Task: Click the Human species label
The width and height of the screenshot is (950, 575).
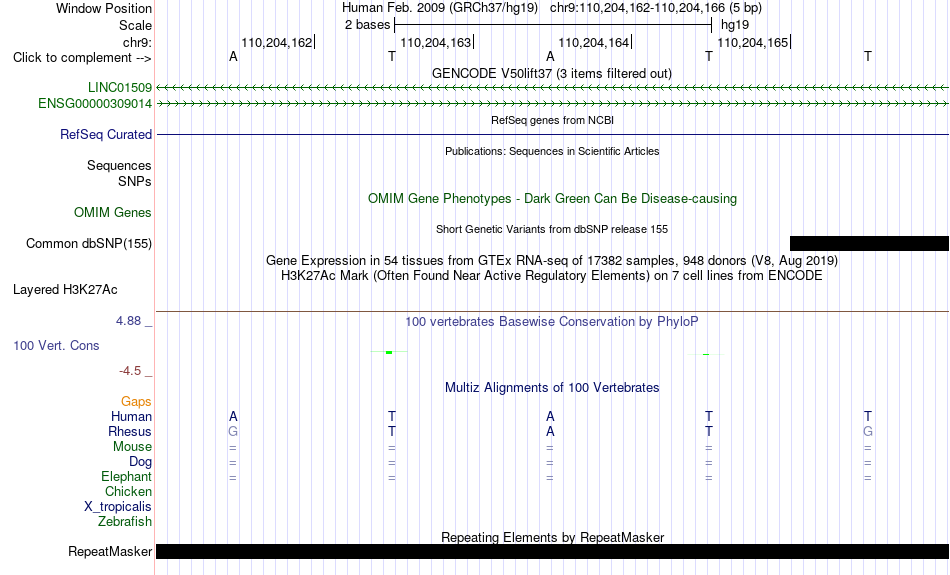Action: pos(131,416)
